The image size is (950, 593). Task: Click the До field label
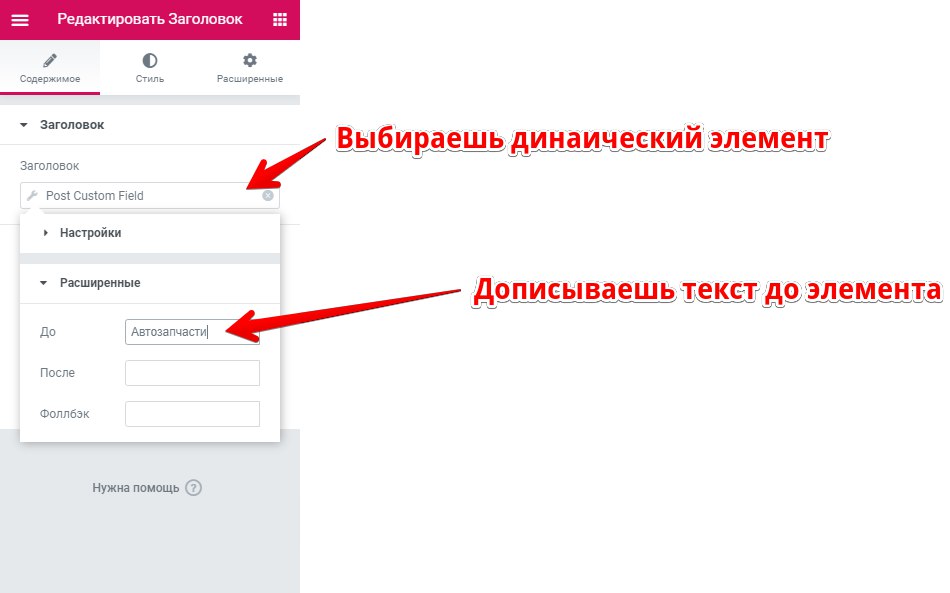tap(48, 332)
